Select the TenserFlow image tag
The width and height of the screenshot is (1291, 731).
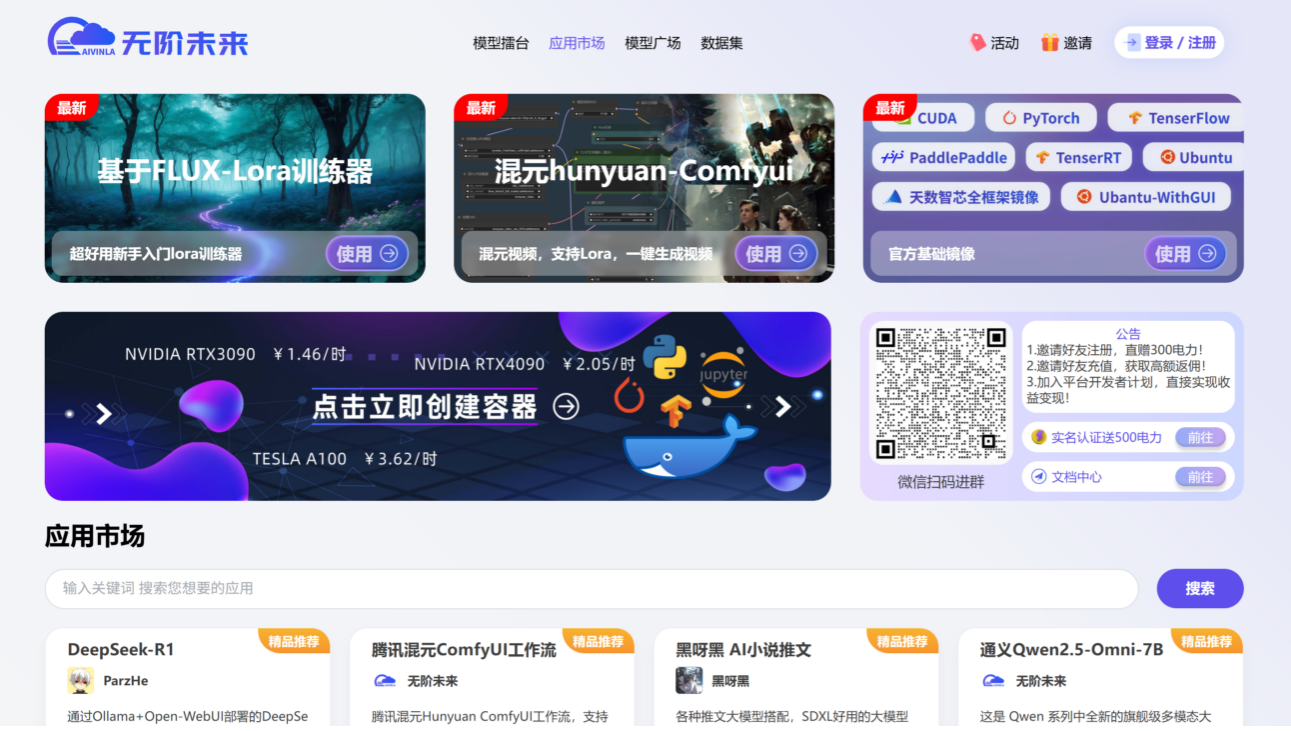(x=1176, y=118)
